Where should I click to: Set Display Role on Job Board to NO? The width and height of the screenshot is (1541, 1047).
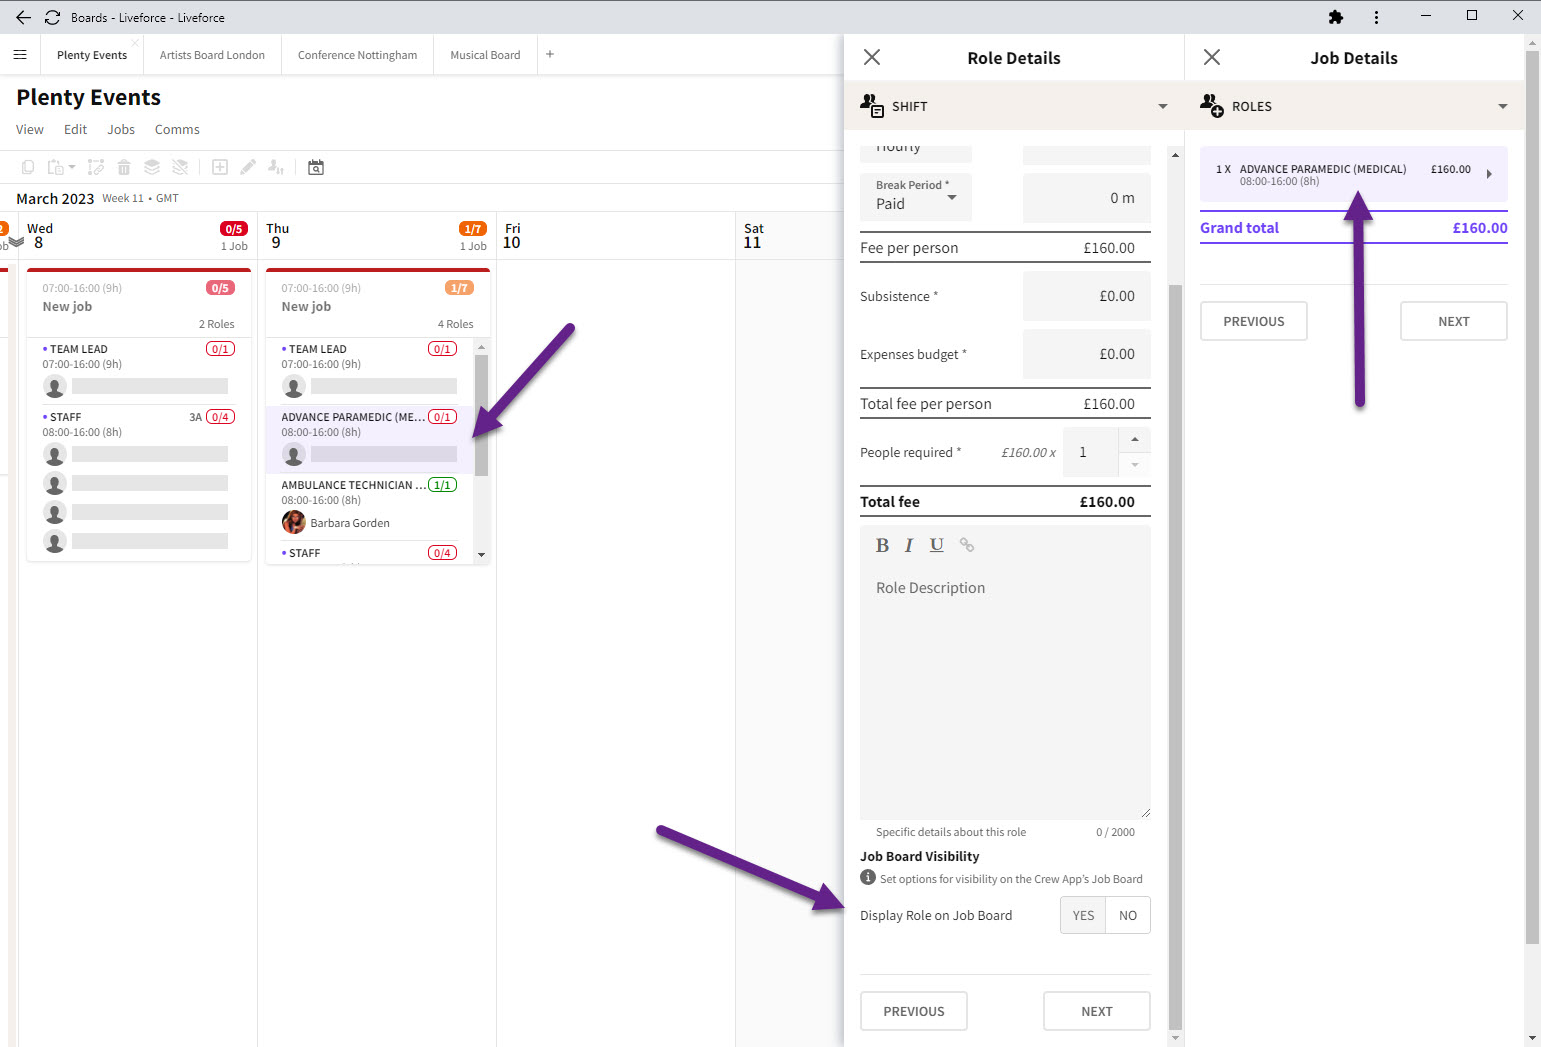point(1127,915)
